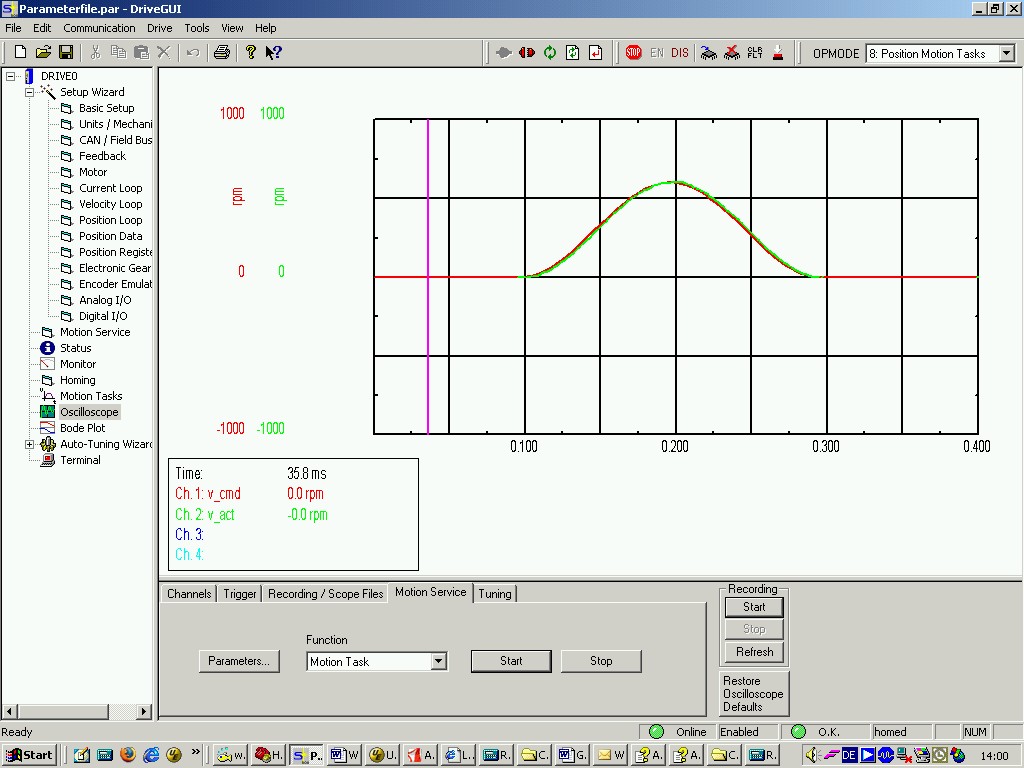This screenshot has width=1024, height=768.
Task: Open Terminal from the navigation tree
Action: [80, 460]
